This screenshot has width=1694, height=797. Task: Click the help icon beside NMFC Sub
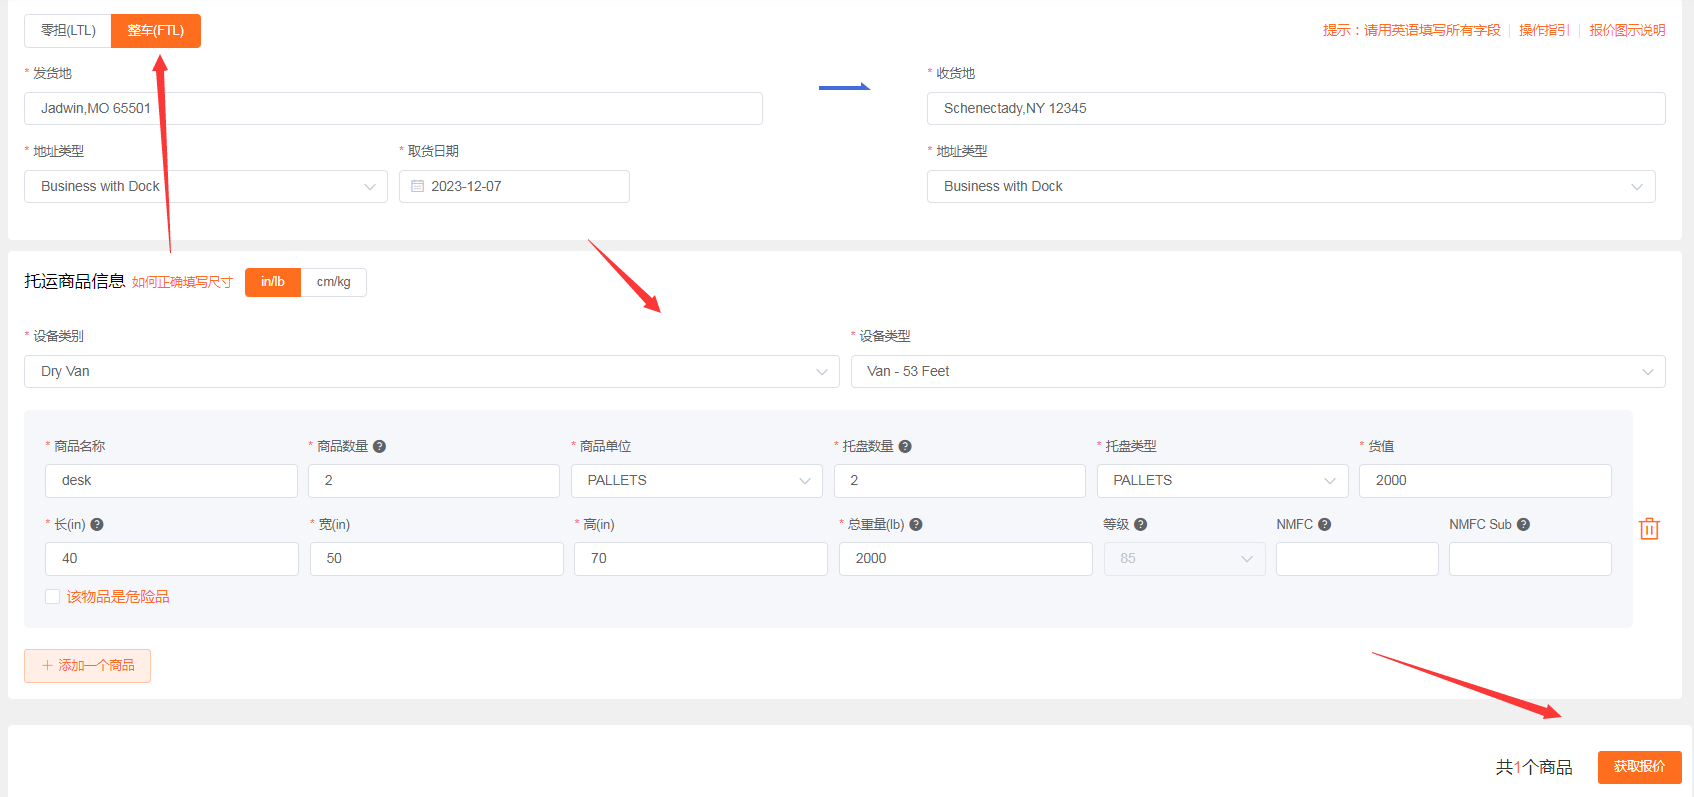click(1523, 525)
